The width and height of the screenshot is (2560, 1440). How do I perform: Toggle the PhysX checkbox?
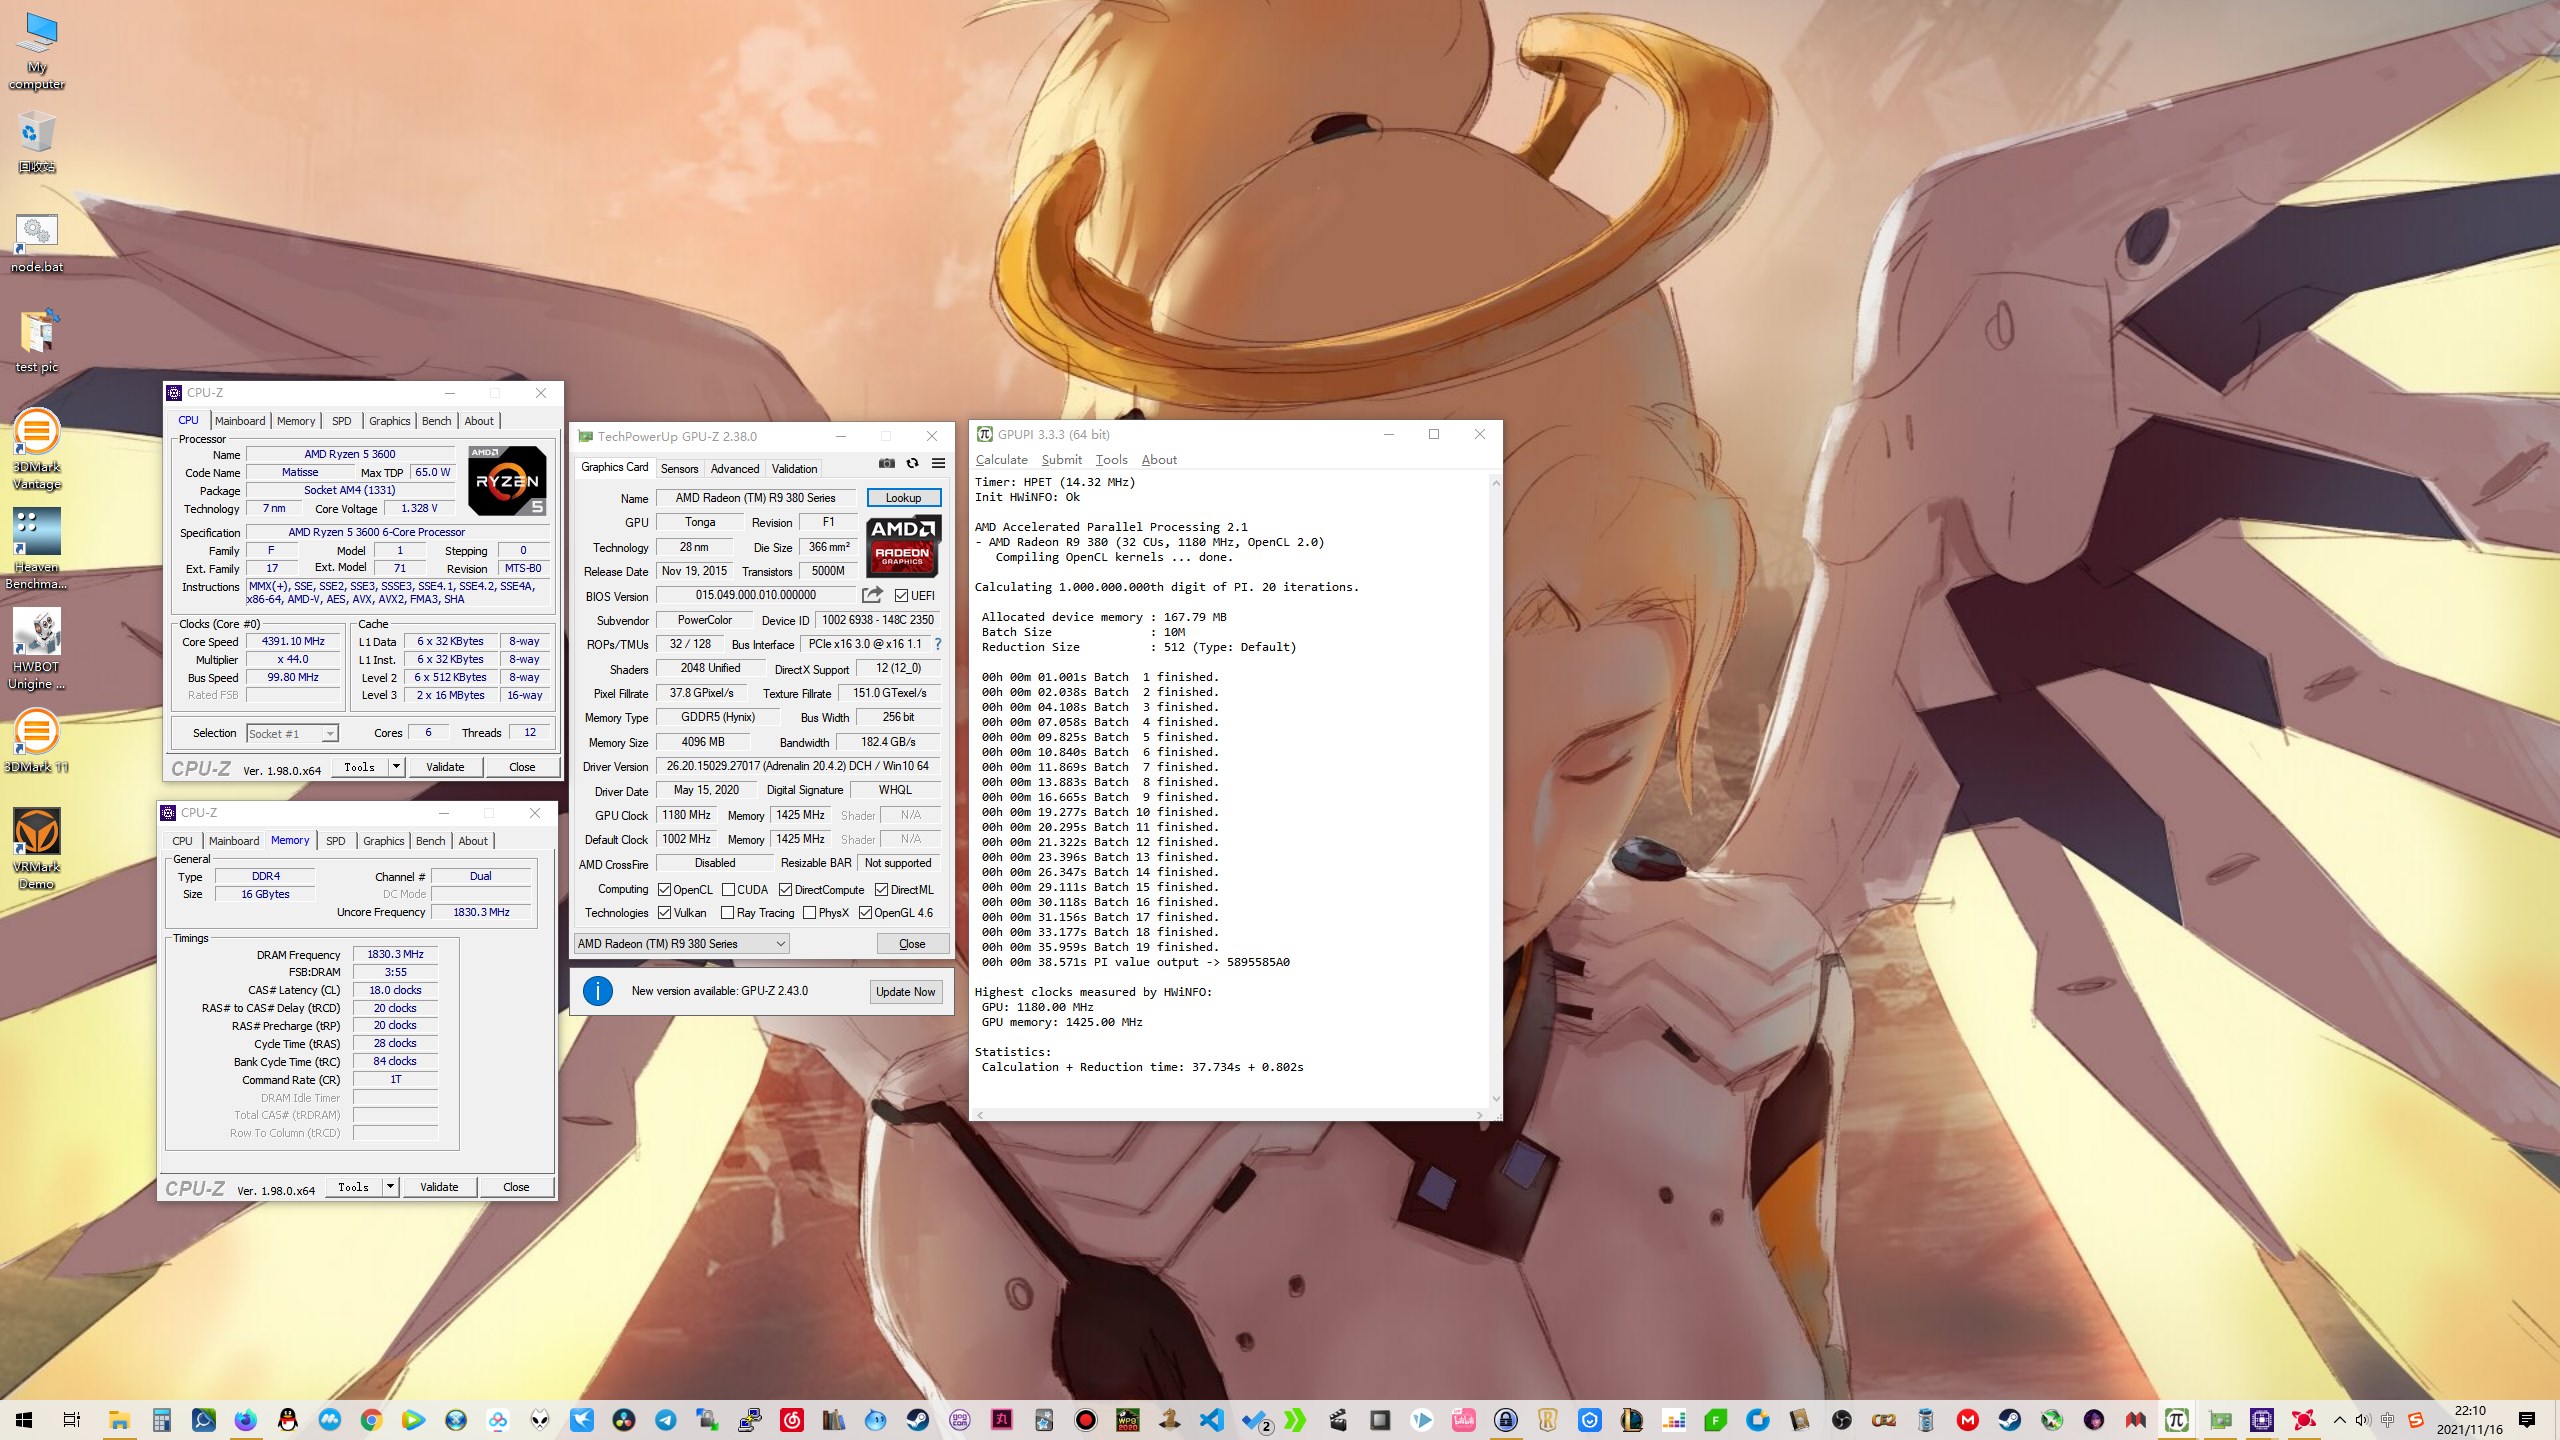809,912
